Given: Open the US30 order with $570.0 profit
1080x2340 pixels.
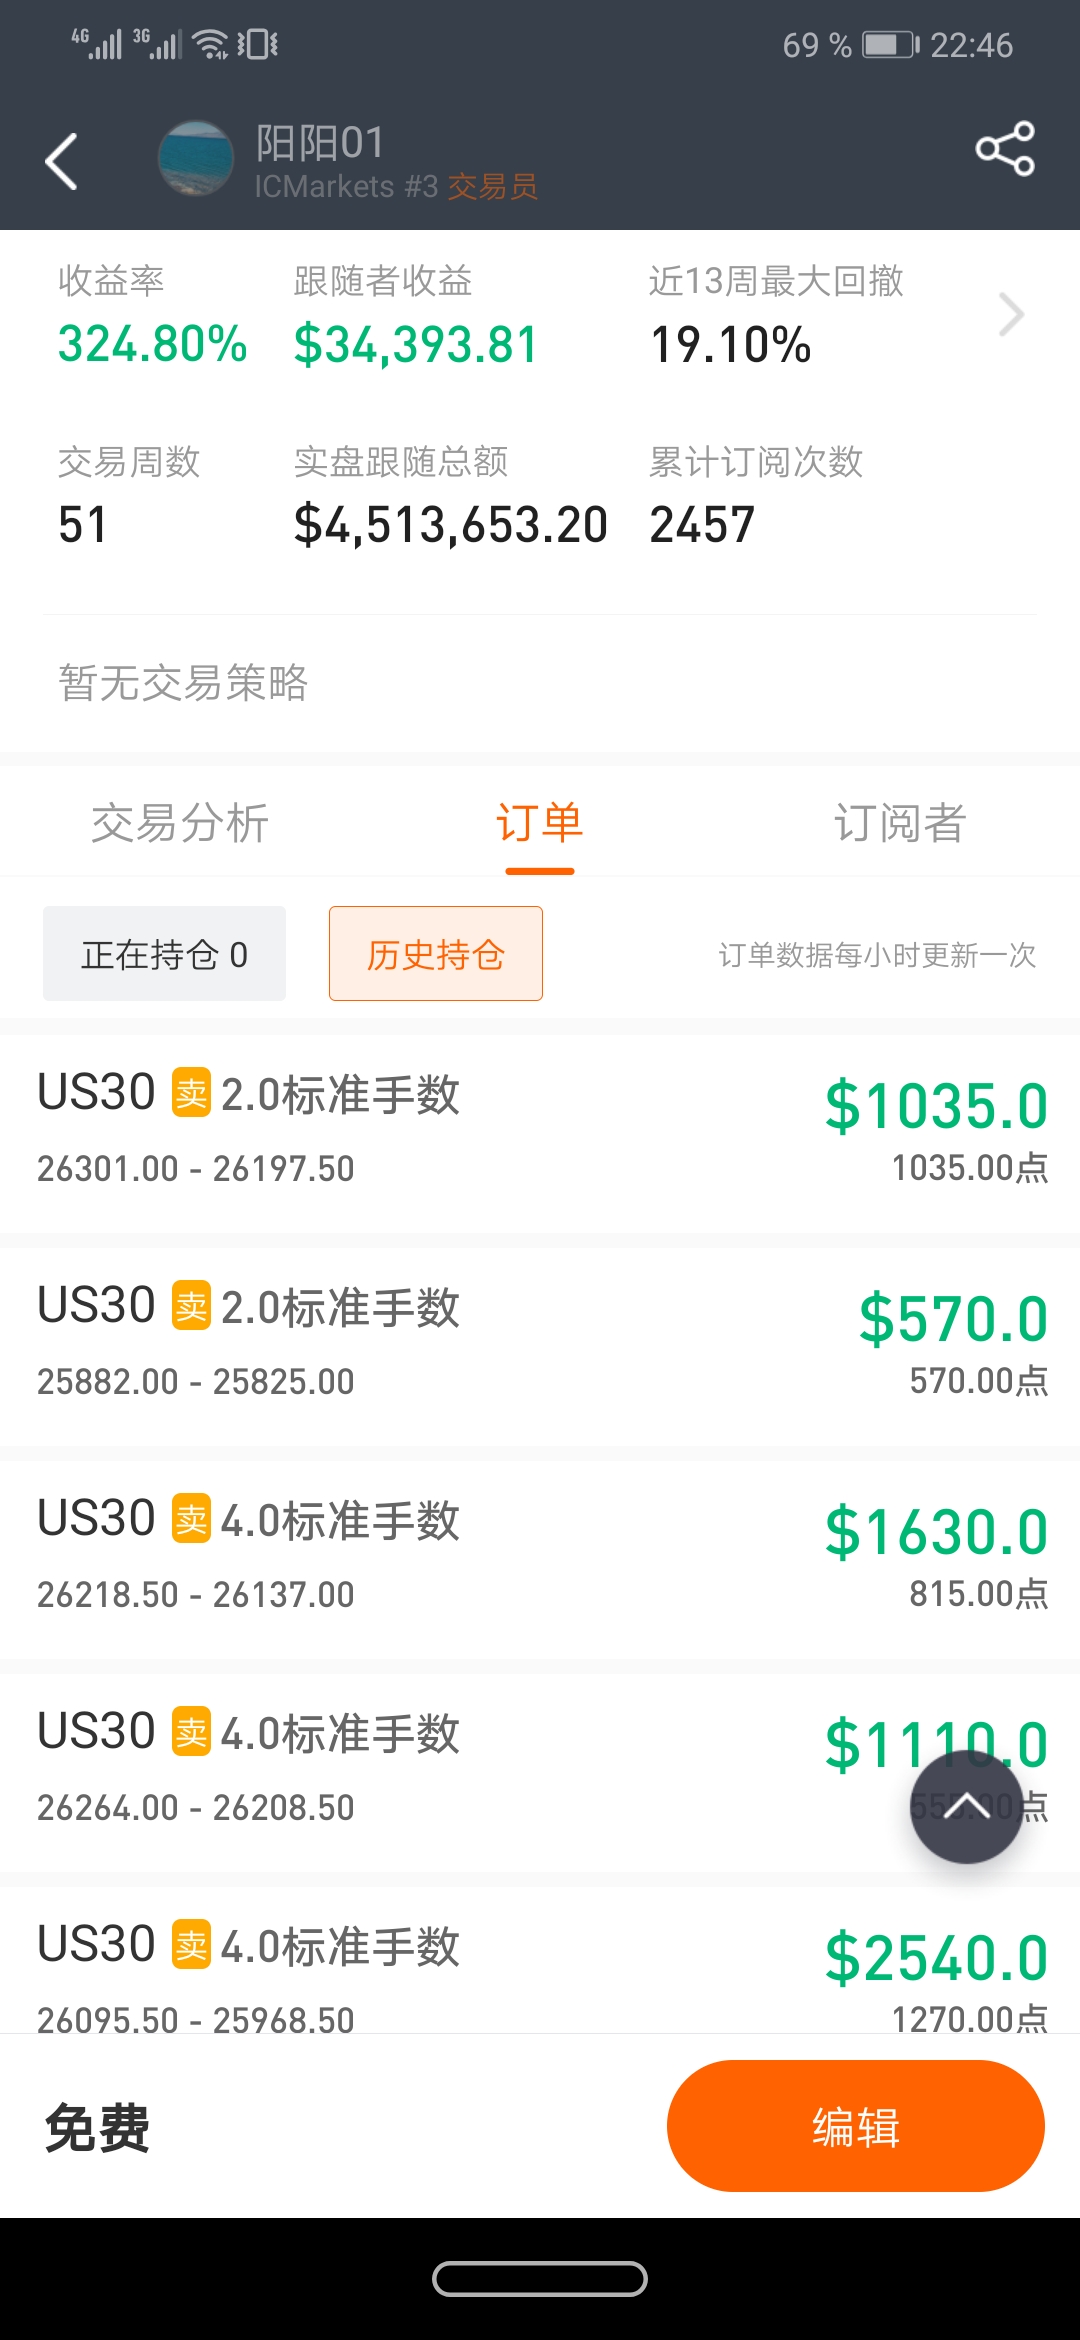Looking at the screenshot, I should (540, 1344).
